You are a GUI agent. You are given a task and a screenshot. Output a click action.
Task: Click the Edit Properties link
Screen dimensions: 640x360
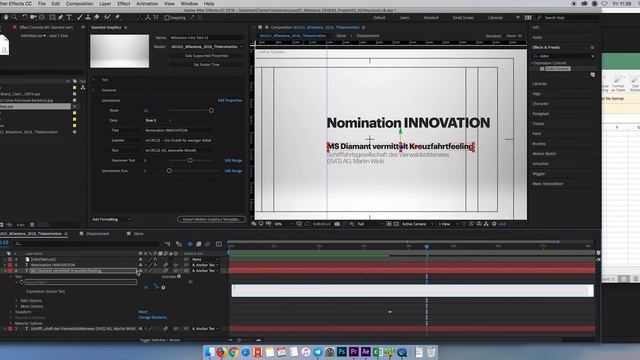[230, 100]
